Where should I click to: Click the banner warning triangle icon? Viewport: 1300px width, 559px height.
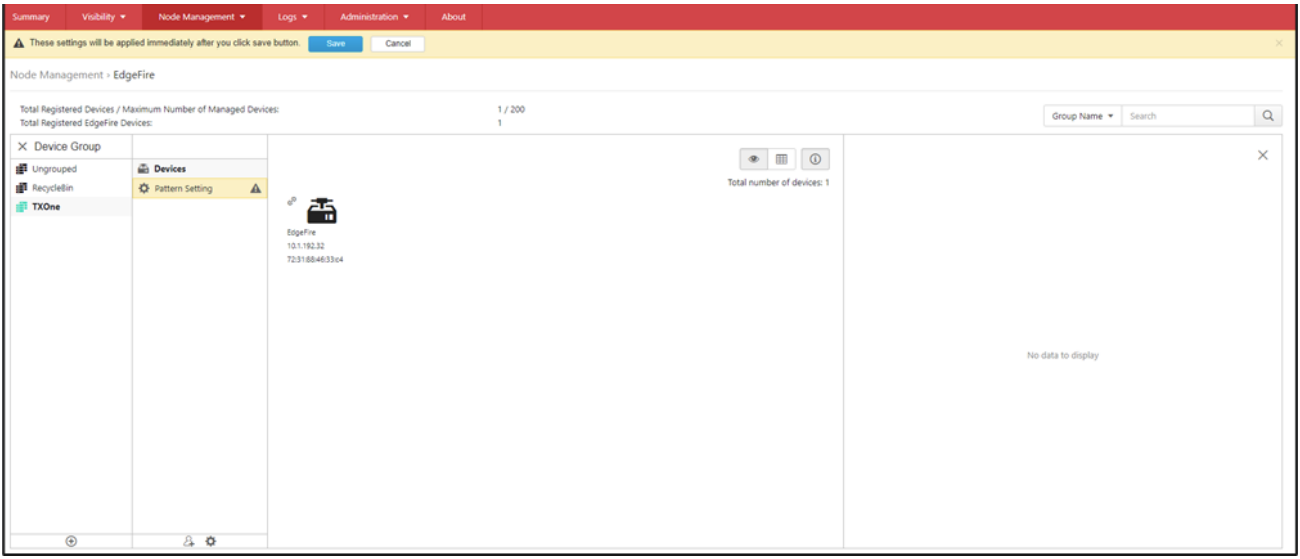pos(20,44)
